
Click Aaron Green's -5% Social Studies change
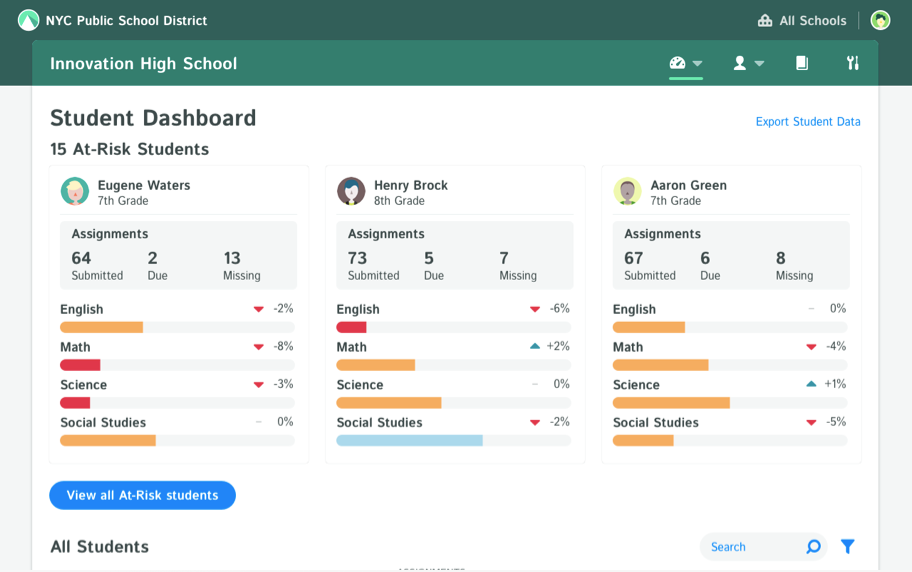836,422
